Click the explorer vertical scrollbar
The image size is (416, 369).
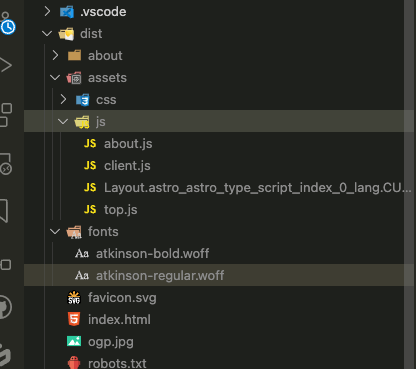click(410, 184)
